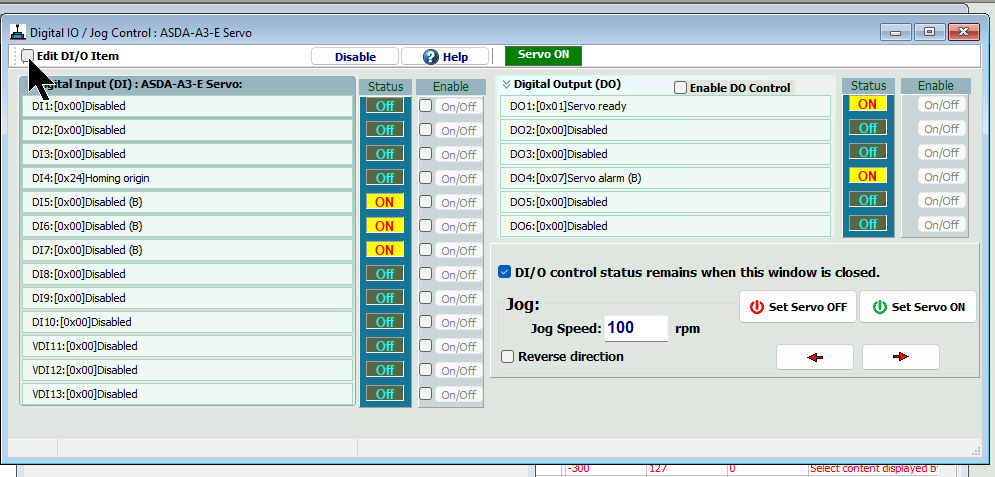Select VDI11:[0x00]Disabled row
Image resolution: width=995 pixels, height=477 pixels.
pyautogui.click(x=187, y=346)
